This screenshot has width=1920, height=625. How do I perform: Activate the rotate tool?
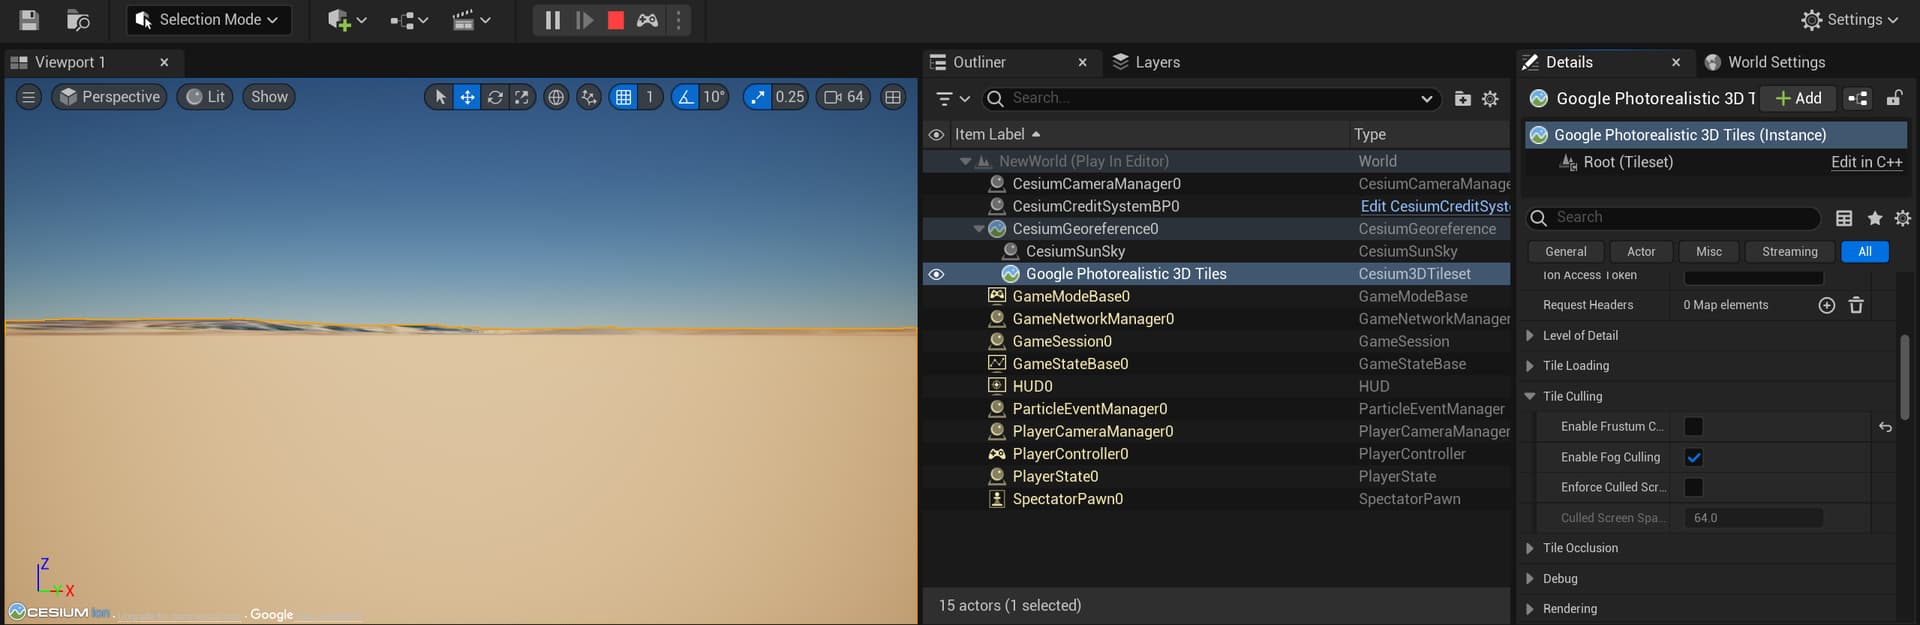[x=495, y=97]
